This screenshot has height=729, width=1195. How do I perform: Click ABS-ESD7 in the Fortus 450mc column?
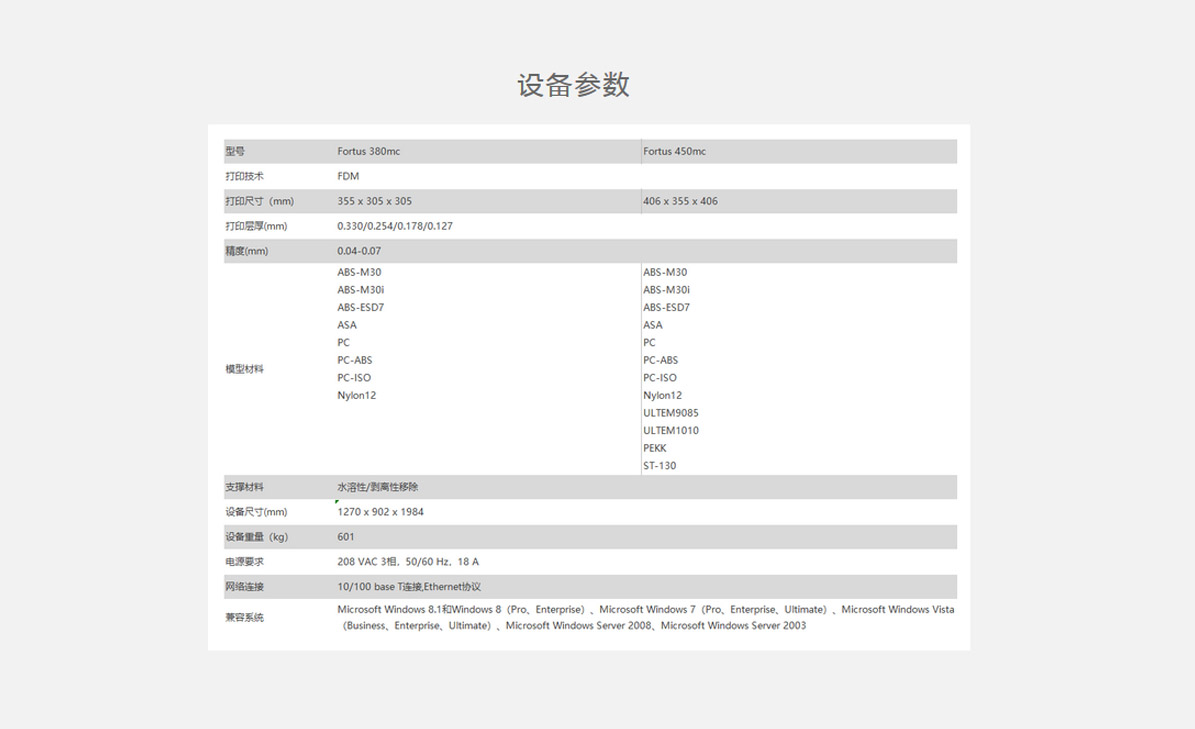click(x=666, y=307)
